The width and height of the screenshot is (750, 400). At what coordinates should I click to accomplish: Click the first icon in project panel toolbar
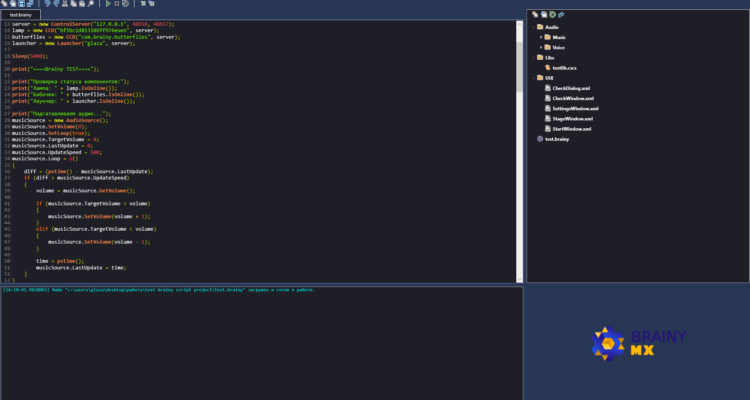[535, 15]
